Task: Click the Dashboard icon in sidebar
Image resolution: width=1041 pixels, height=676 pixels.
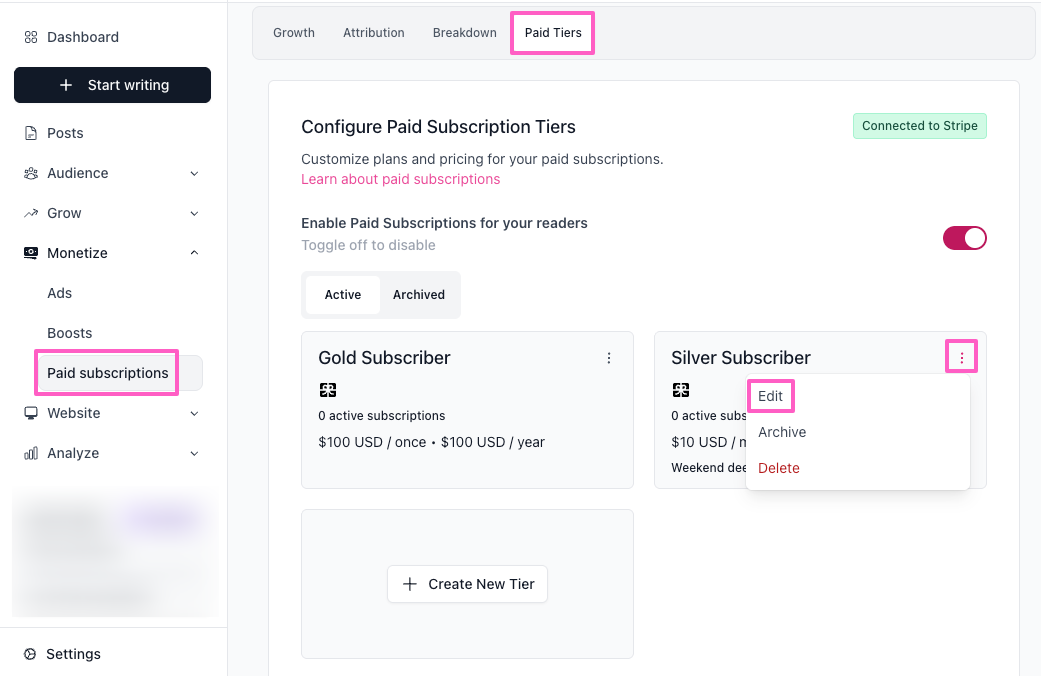Action: click(x=31, y=37)
